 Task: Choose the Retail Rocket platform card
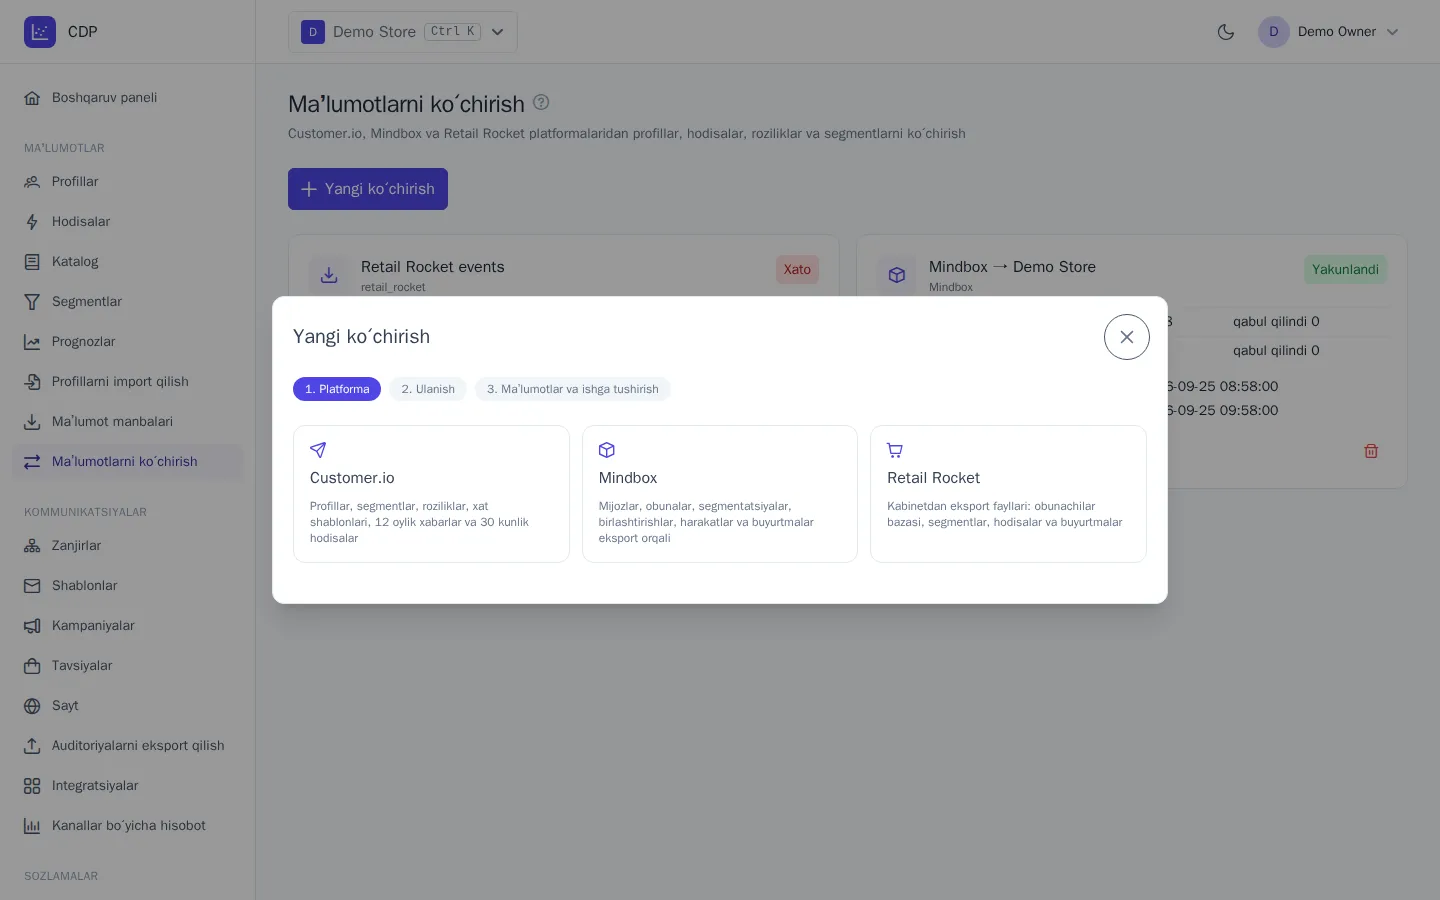tap(1008, 494)
